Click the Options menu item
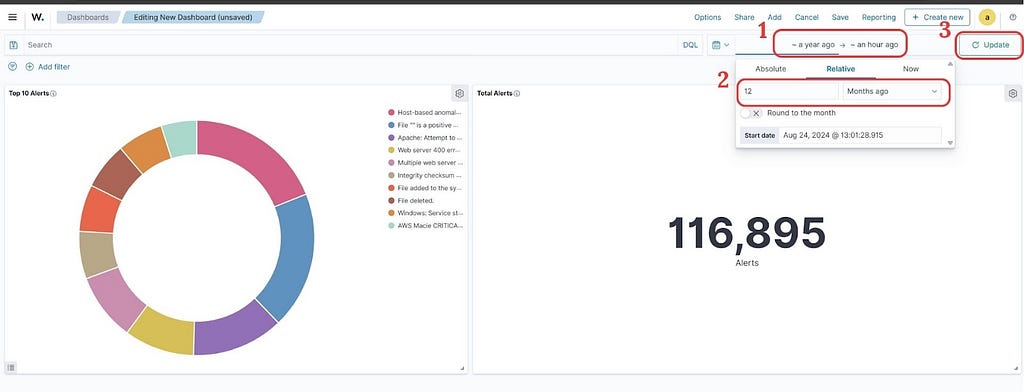 click(707, 18)
